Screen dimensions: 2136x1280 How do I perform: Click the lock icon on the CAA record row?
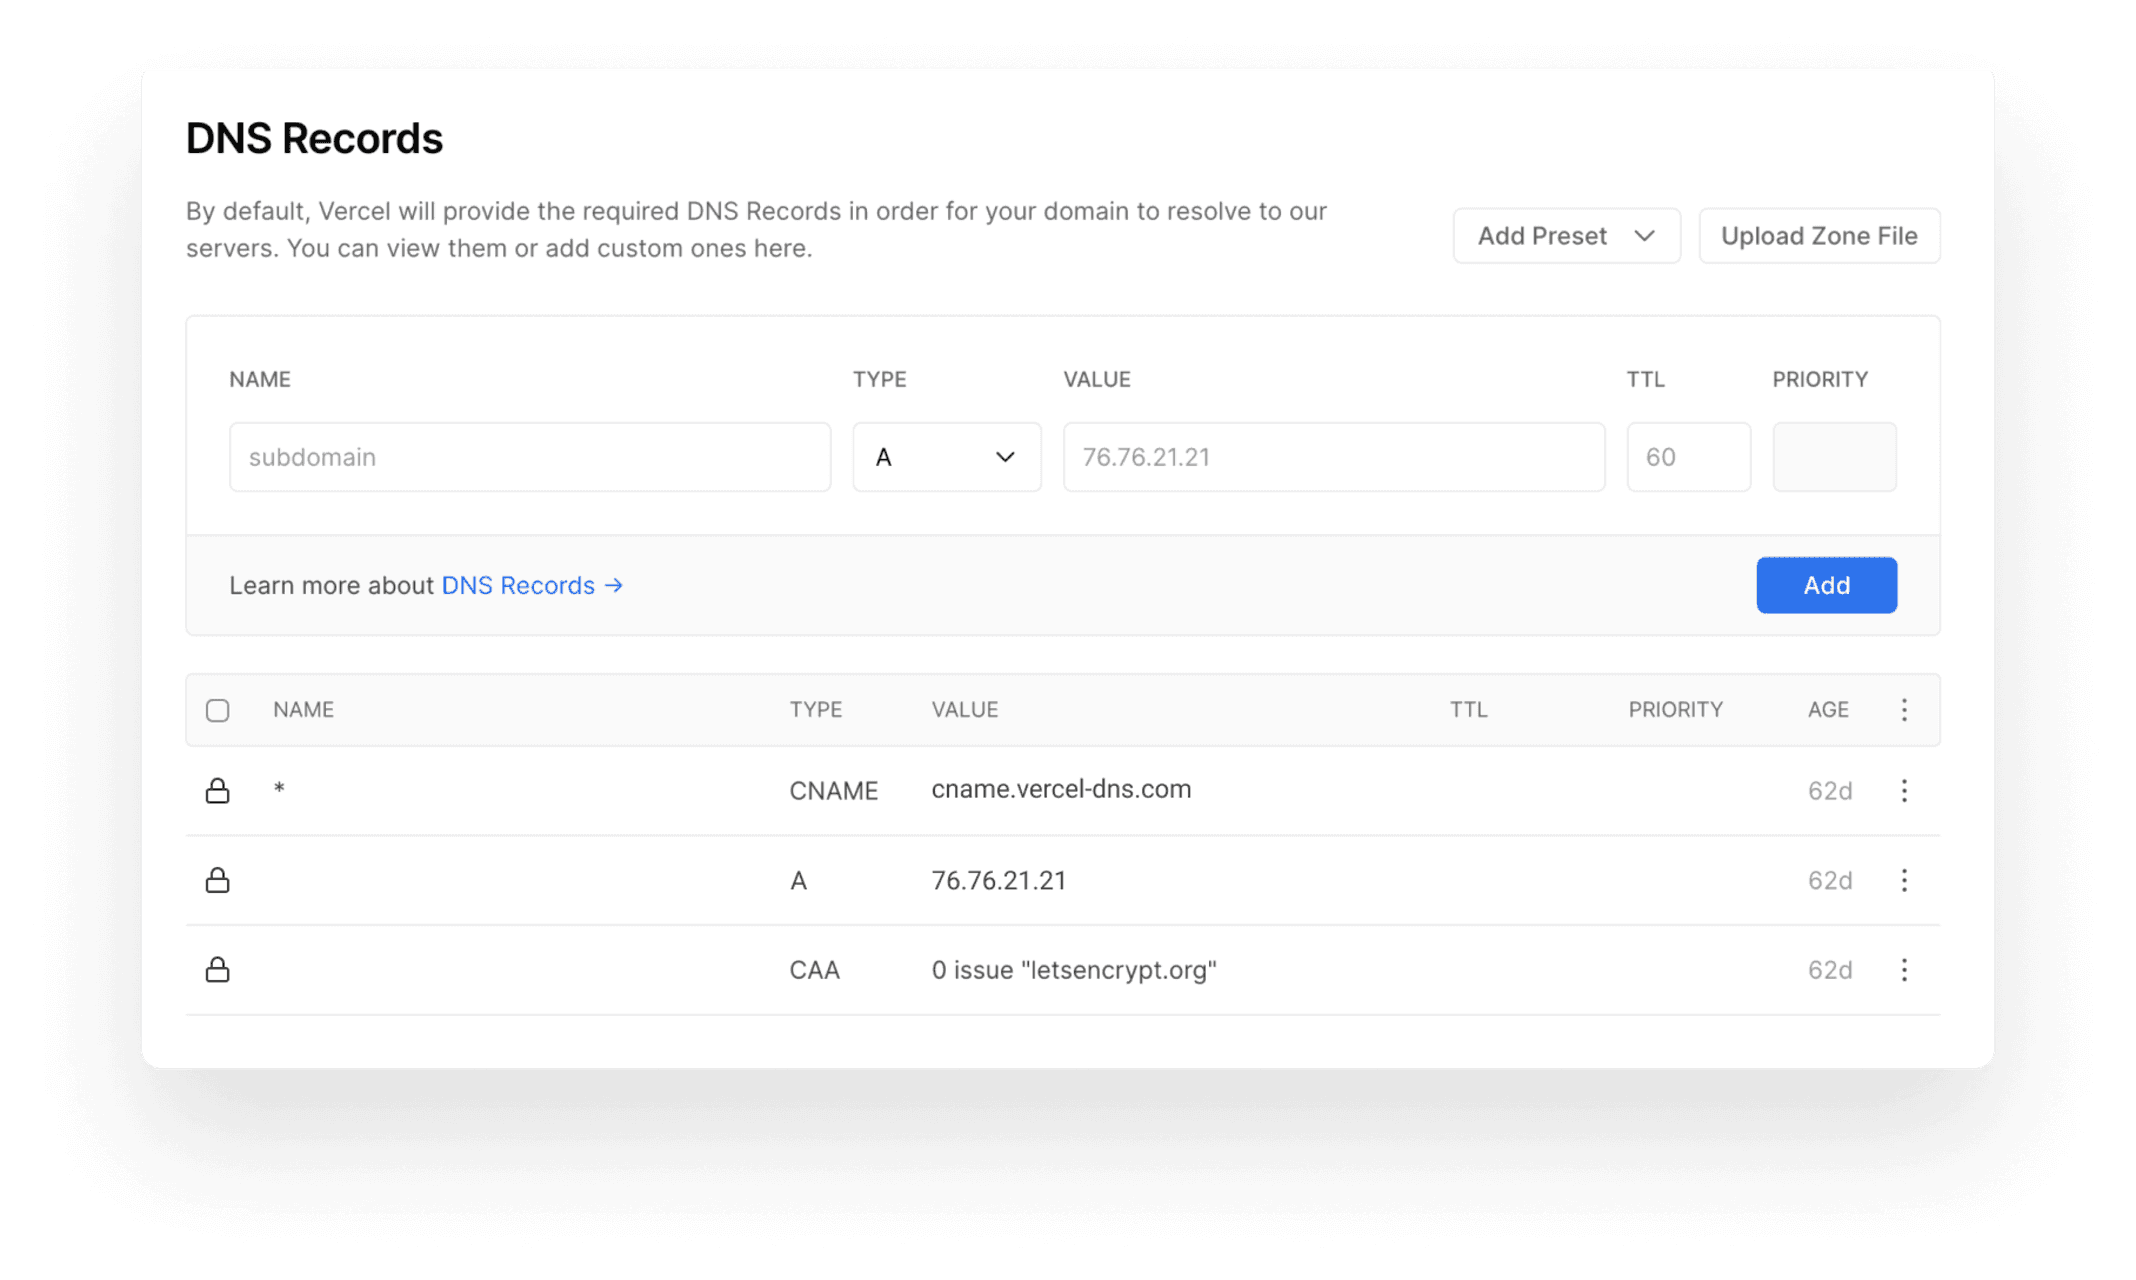click(218, 969)
